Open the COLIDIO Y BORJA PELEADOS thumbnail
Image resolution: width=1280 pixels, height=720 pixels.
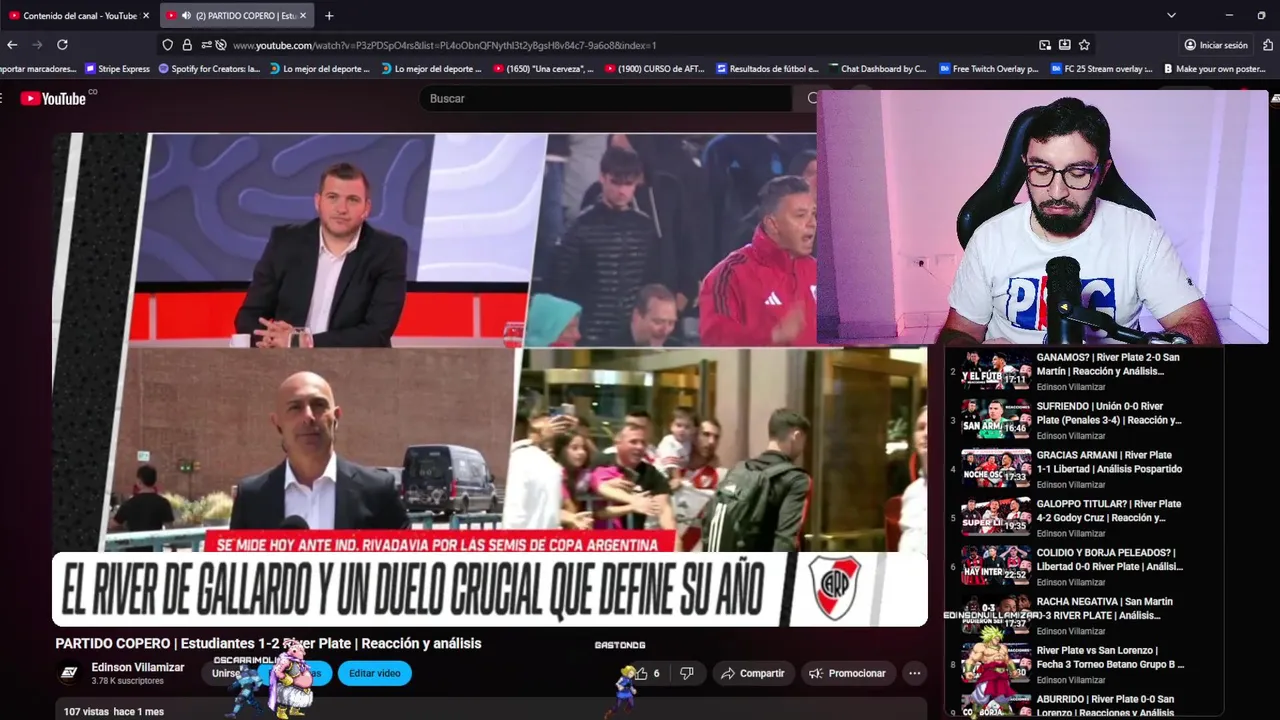996,566
